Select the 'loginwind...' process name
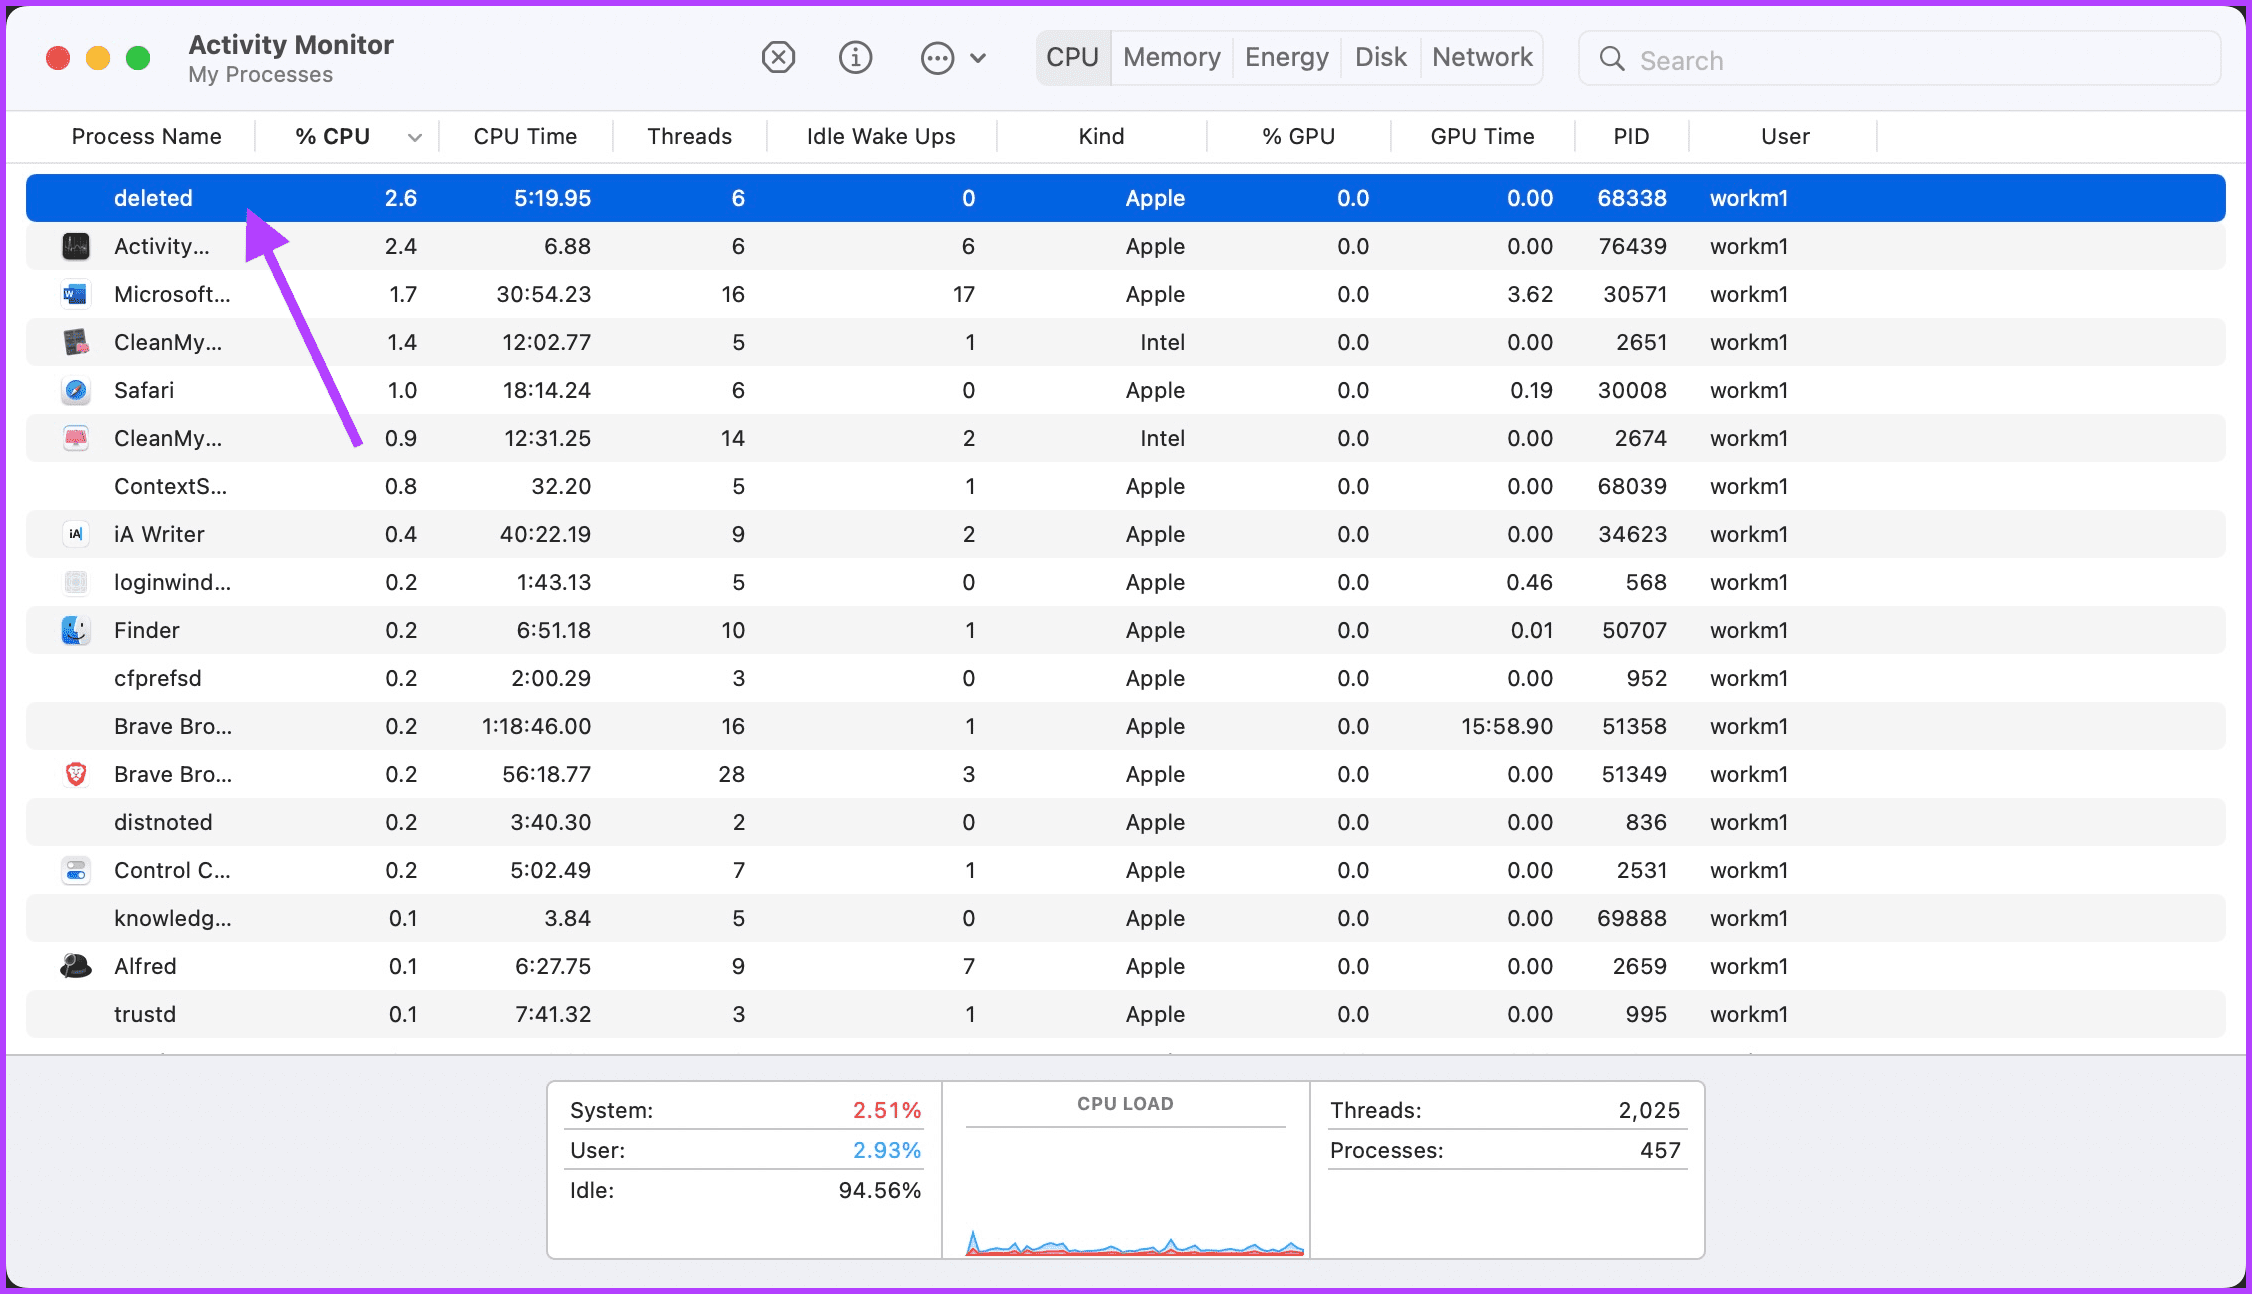The width and height of the screenshot is (2252, 1294). click(172, 582)
